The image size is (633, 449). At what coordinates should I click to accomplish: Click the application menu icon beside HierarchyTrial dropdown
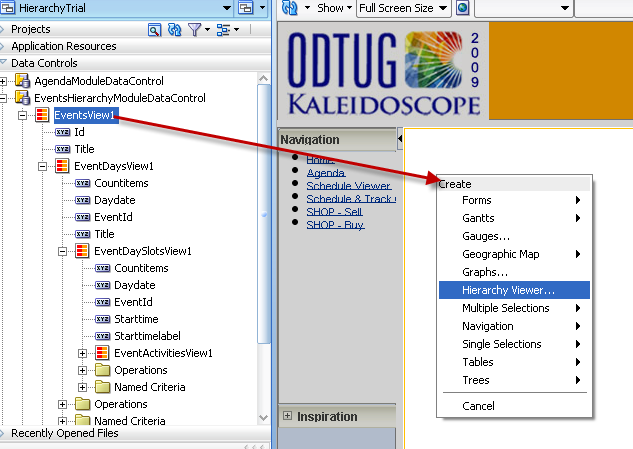(245, 8)
